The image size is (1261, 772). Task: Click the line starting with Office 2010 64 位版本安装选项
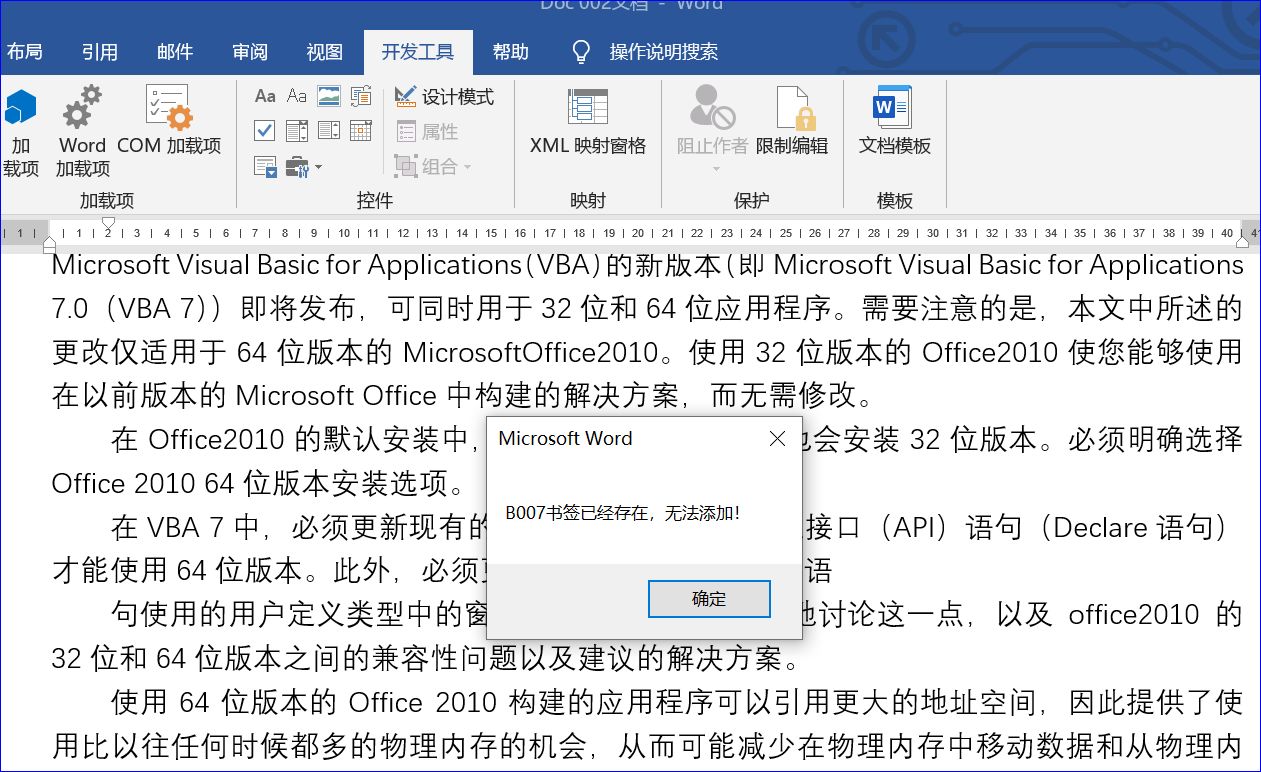258,484
